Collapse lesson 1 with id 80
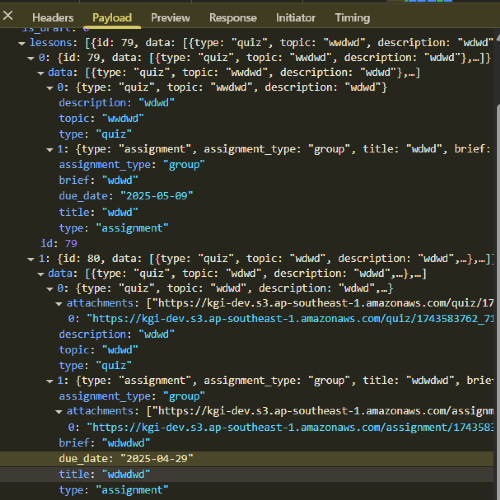Image resolution: width=500 pixels, height=500 pixels. [31, 259]
